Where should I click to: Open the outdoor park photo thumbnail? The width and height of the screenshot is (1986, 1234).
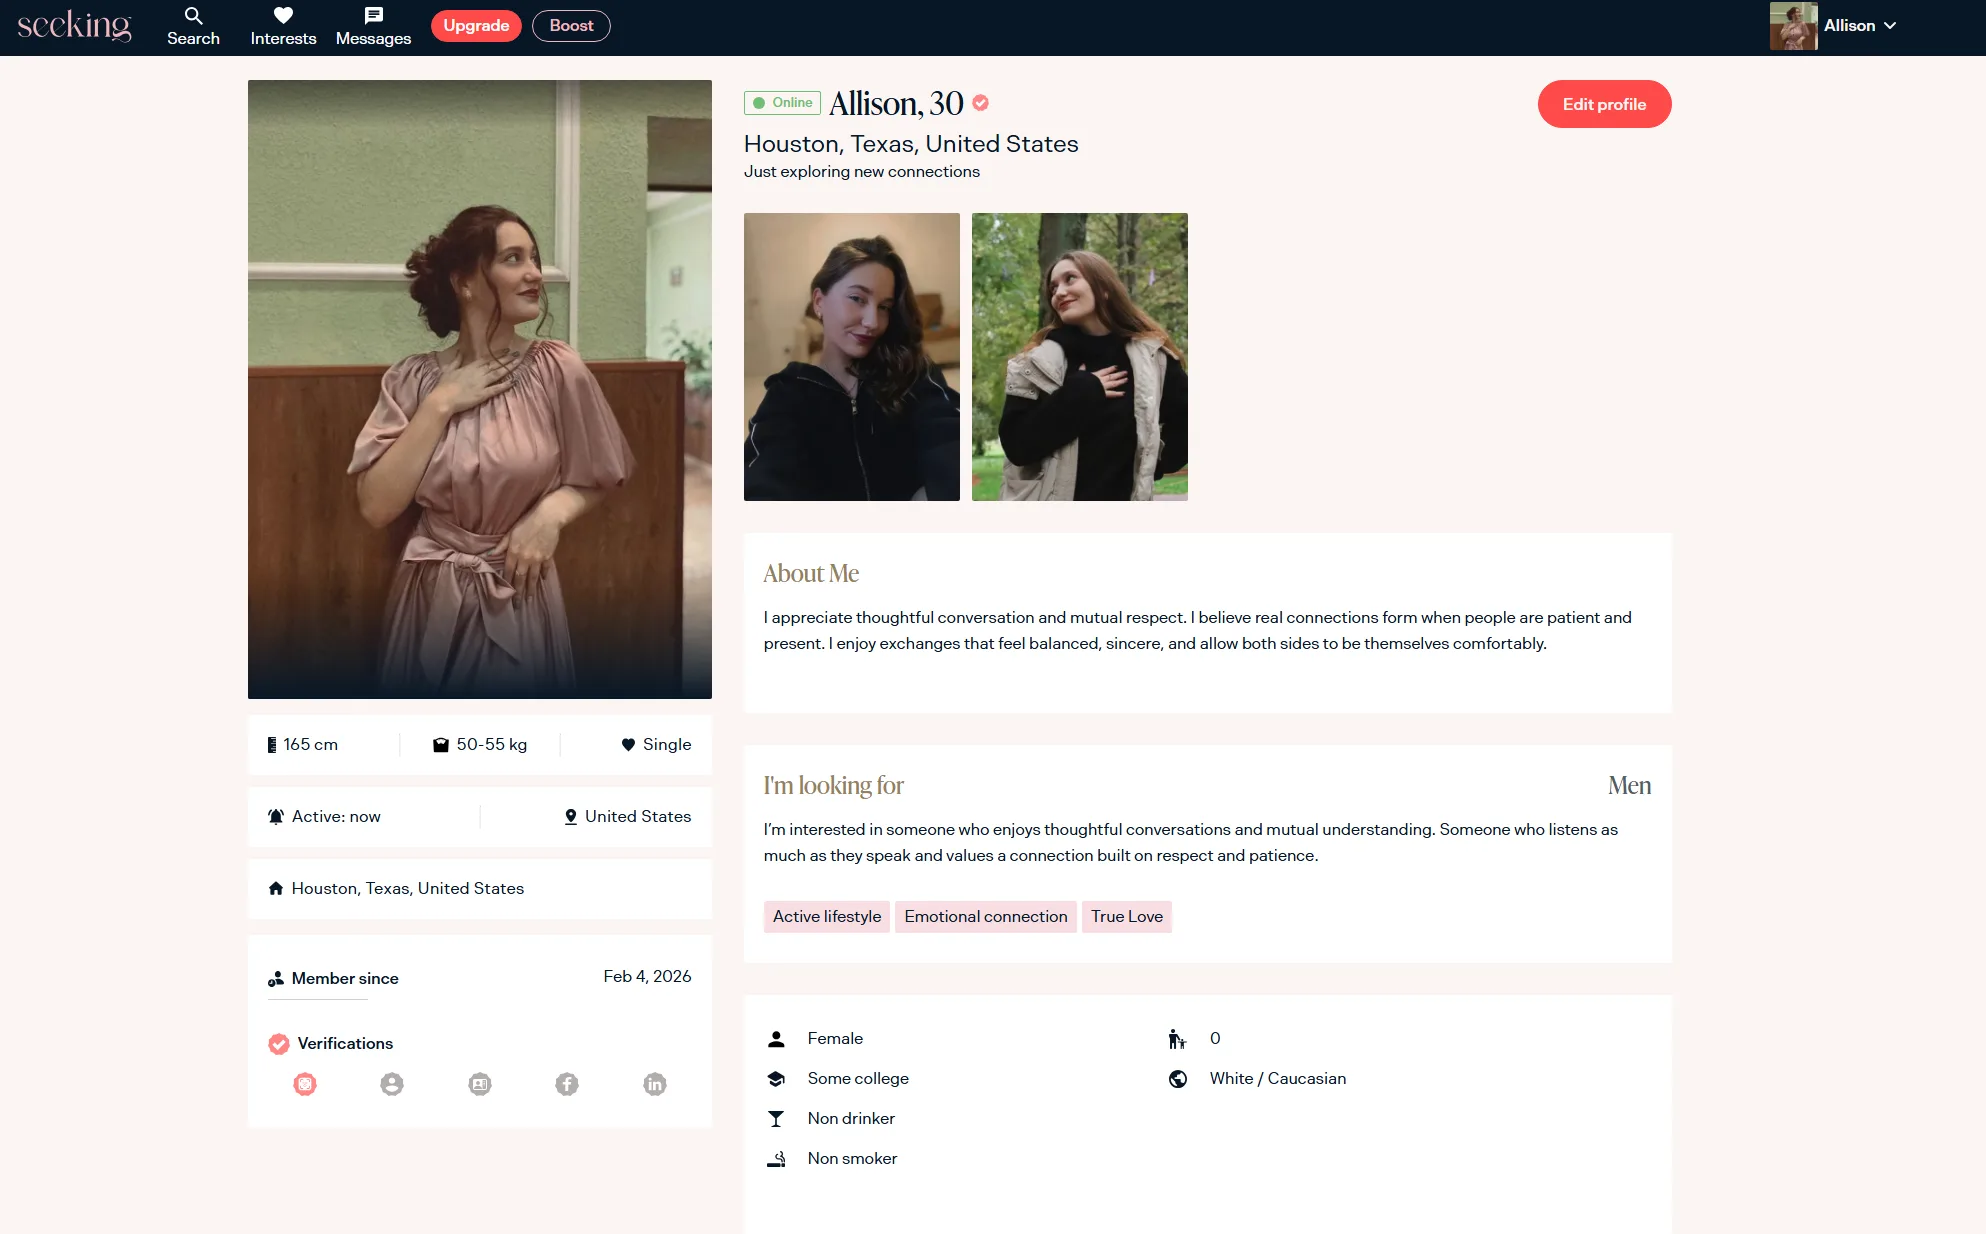coord(1079,357)
